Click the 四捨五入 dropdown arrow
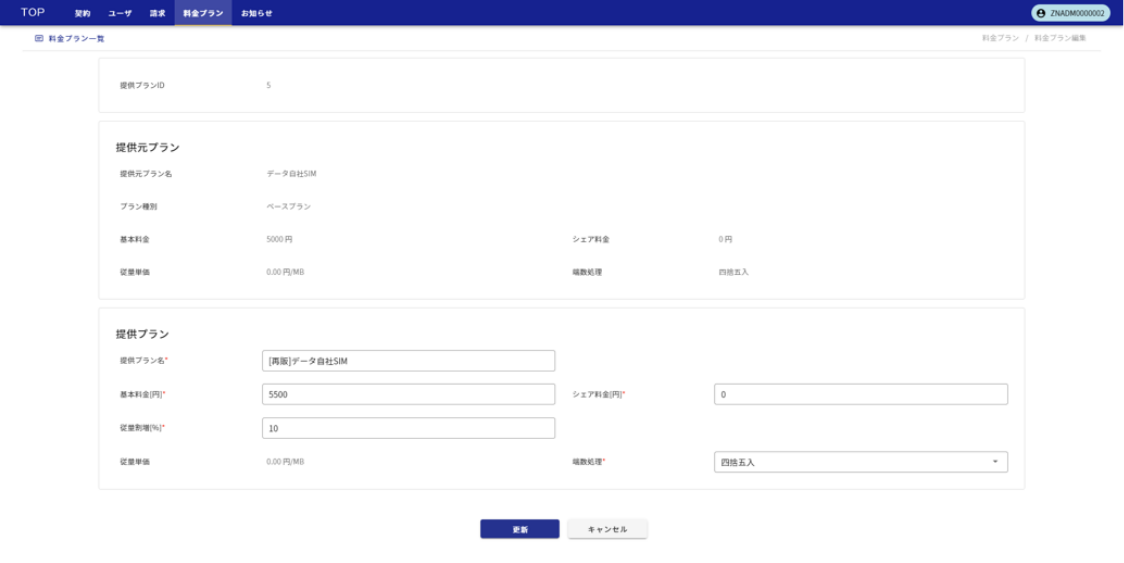Viewport: 1124px width, 563px height. 995,462
